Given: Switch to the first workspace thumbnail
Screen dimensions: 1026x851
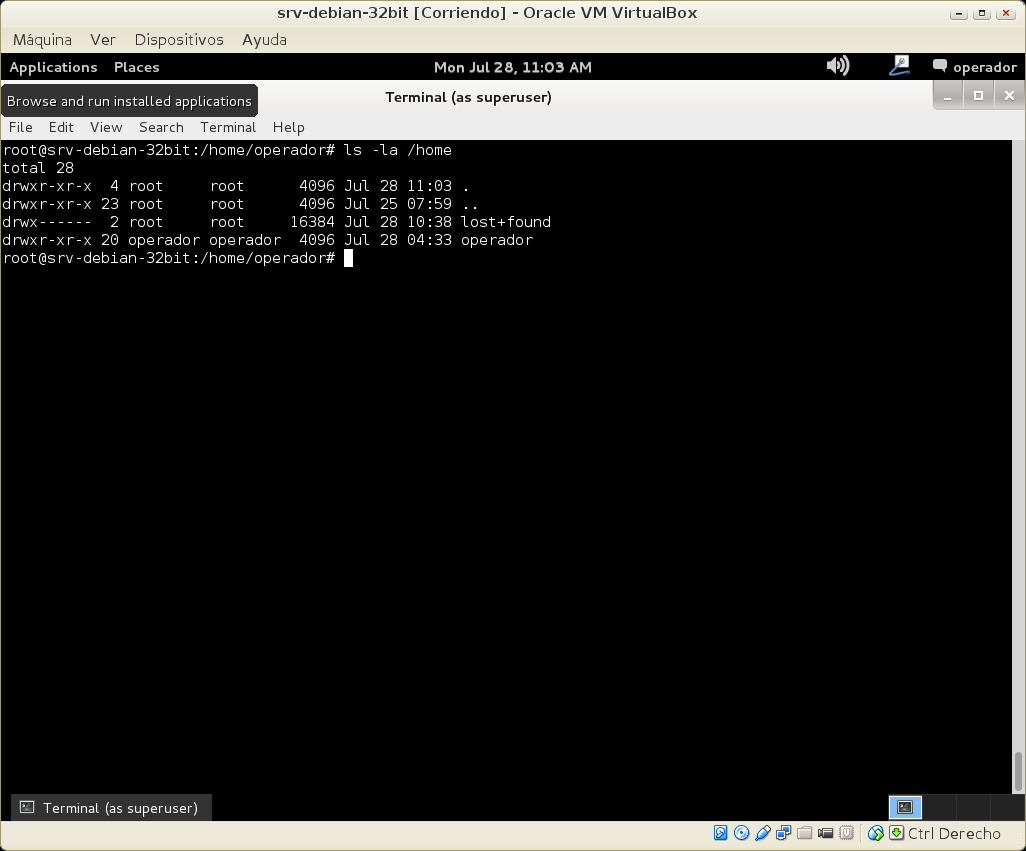Looking at the screenshot, I should [x=904, y=807].
